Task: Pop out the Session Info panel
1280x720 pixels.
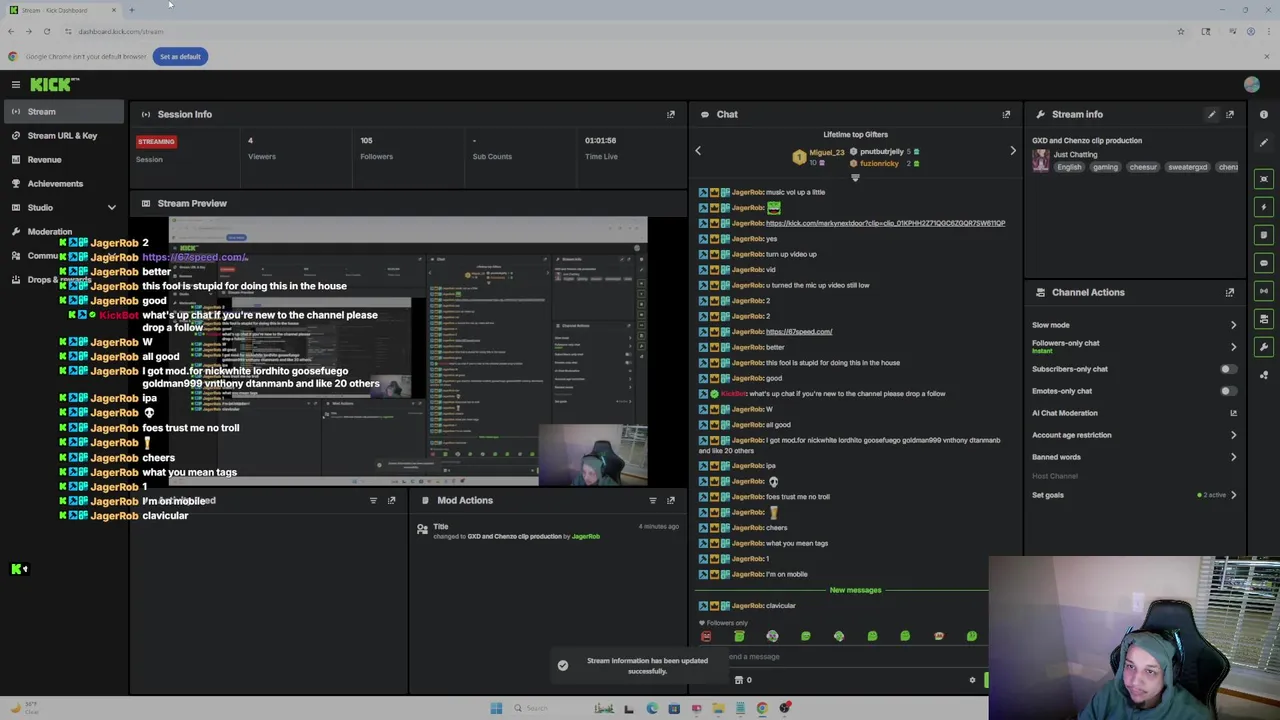Action: click(x=671, y=114)
